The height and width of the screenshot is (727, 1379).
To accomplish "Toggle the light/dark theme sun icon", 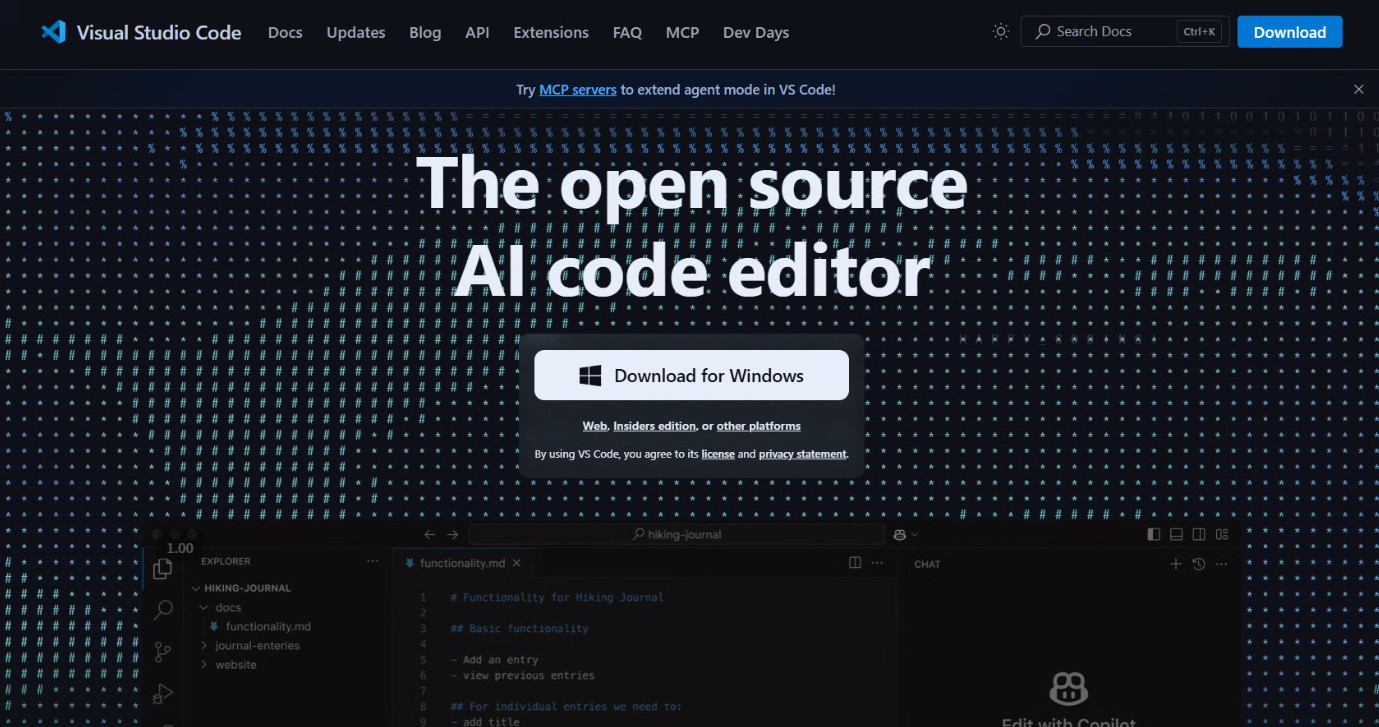I will click(x=1001, y=32).
